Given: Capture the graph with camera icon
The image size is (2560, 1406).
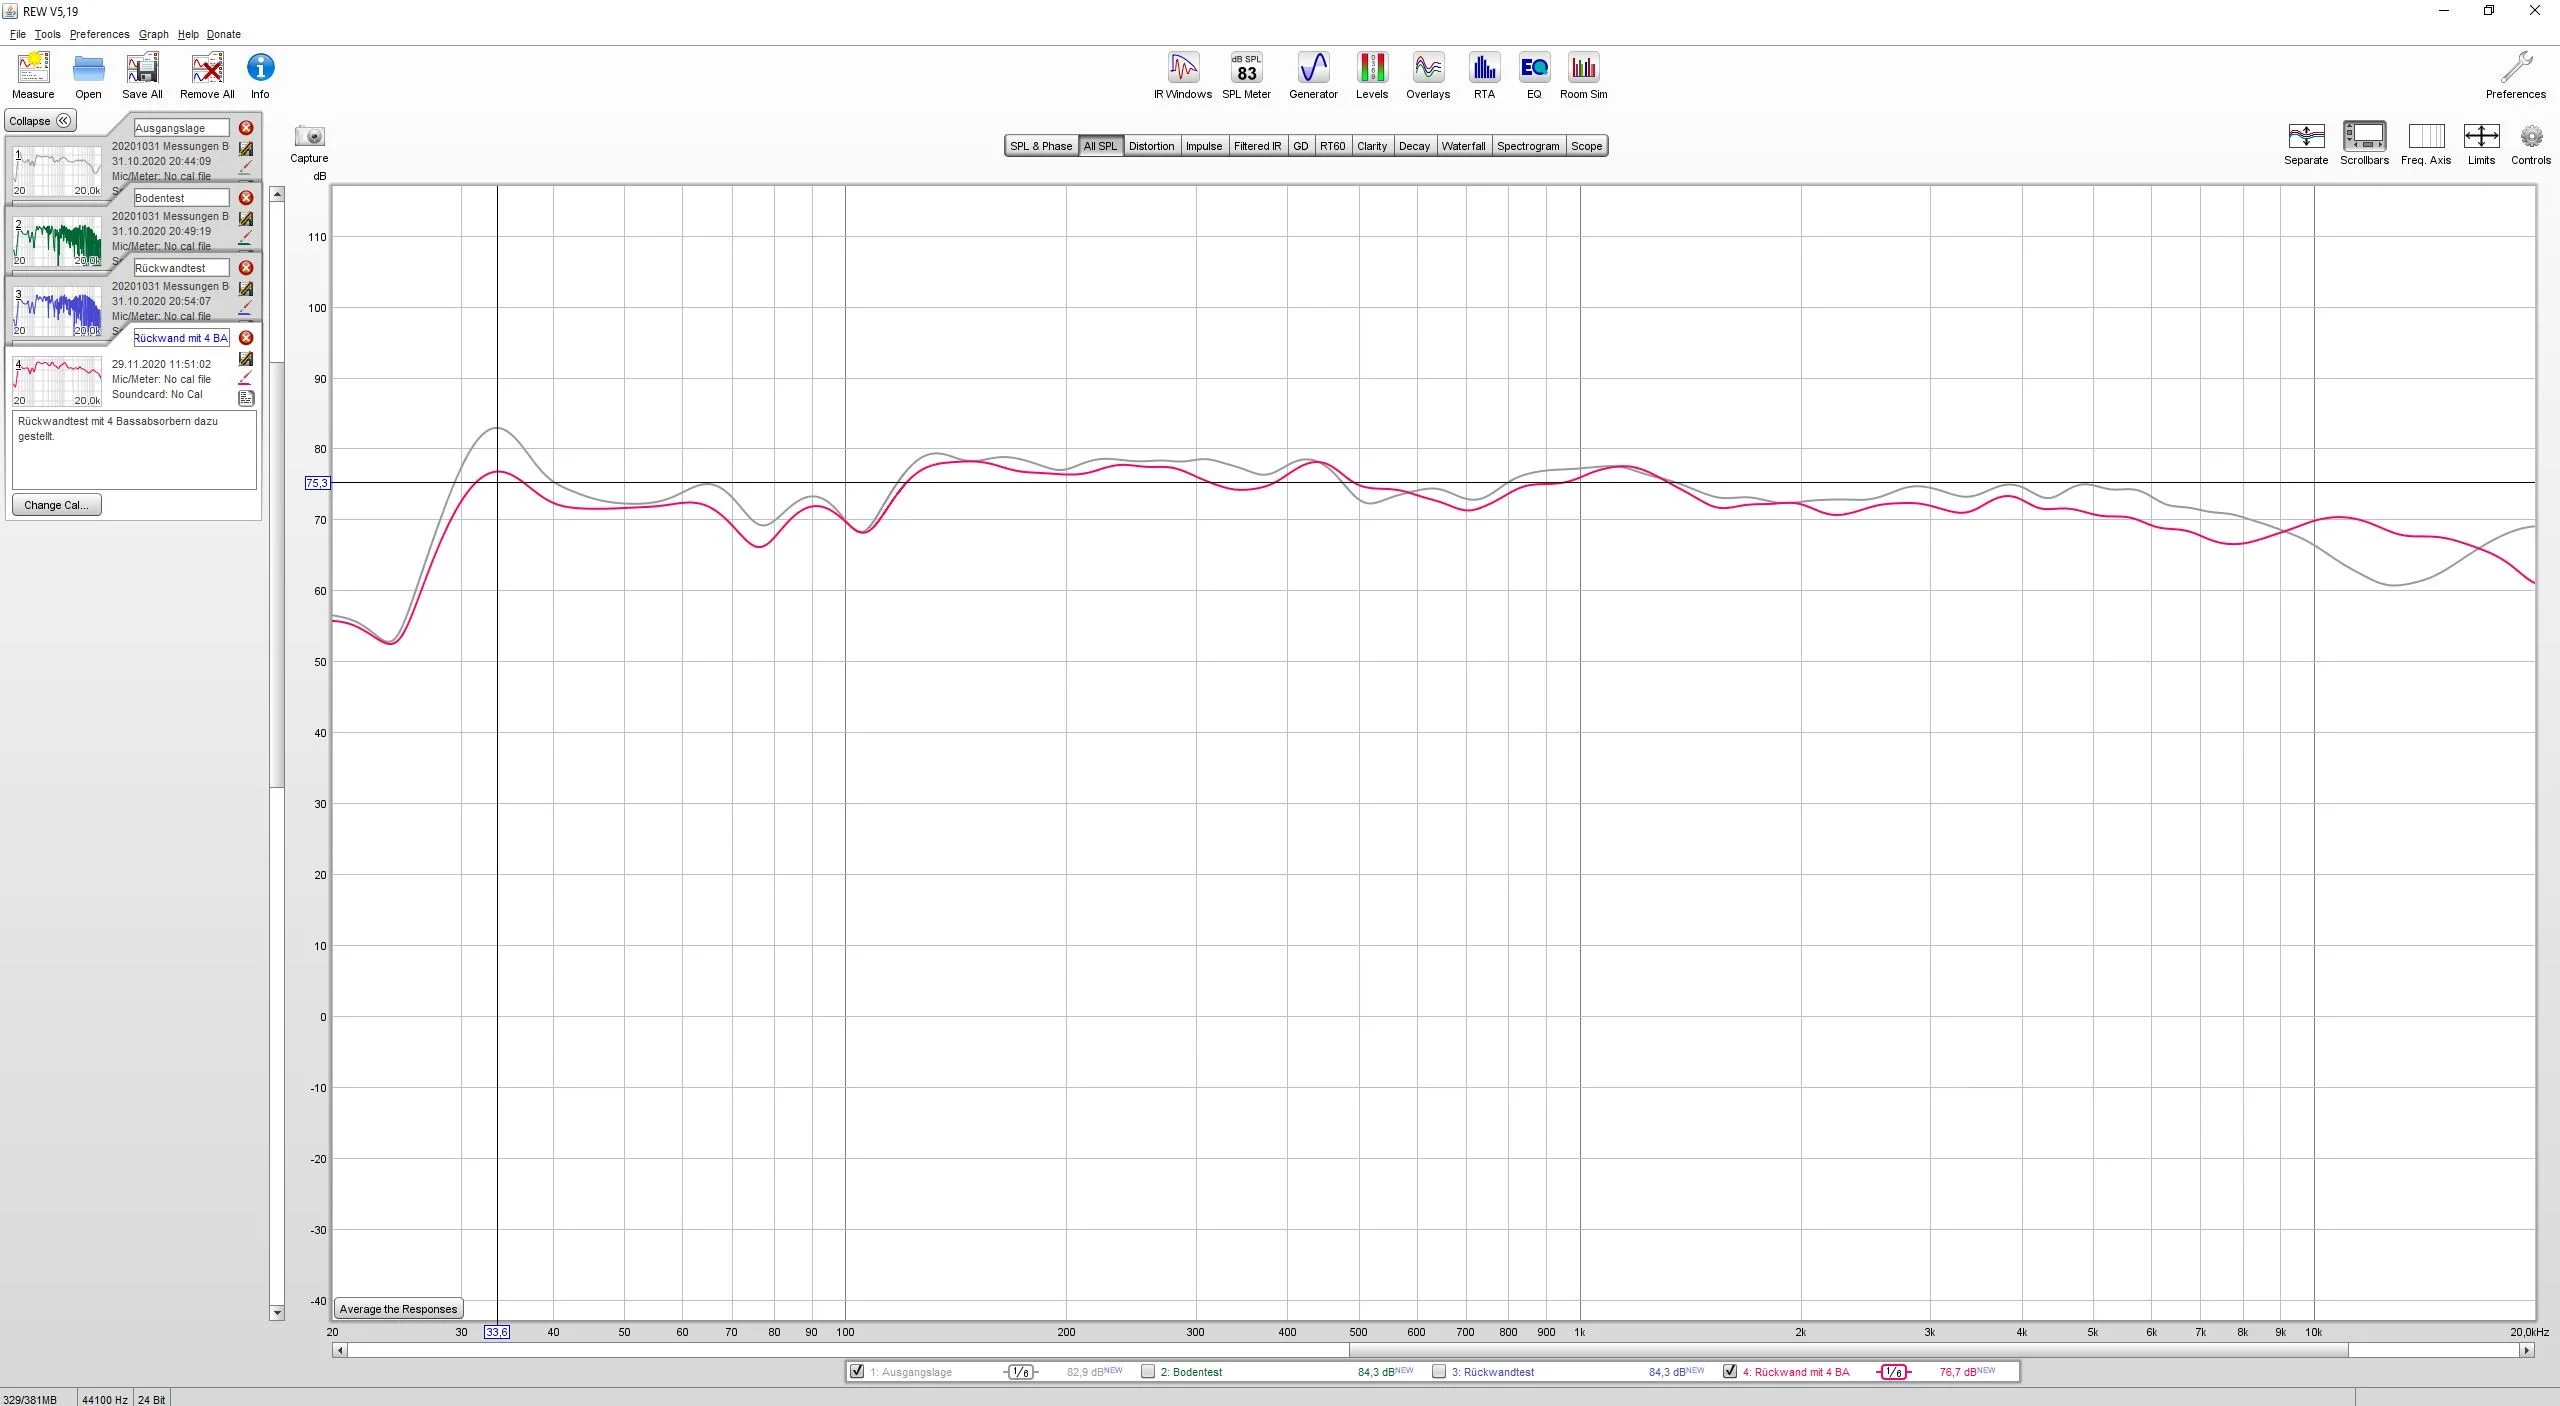Looking at the screenshot, I should coord(309,143).
